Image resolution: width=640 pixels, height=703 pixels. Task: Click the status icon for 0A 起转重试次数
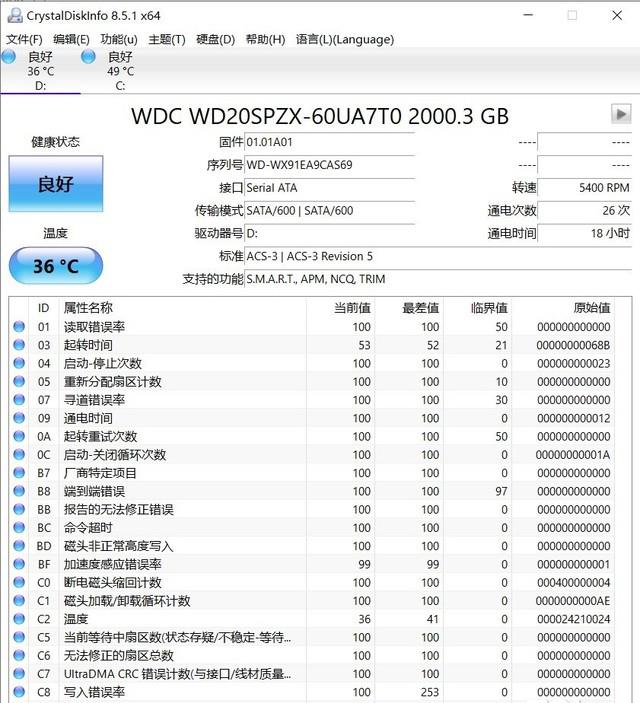pos(19,436)
